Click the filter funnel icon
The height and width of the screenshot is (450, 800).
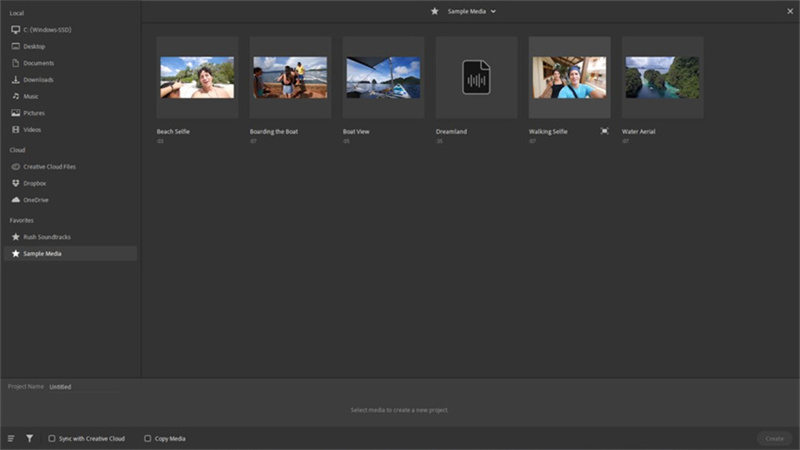coord(30,438)
